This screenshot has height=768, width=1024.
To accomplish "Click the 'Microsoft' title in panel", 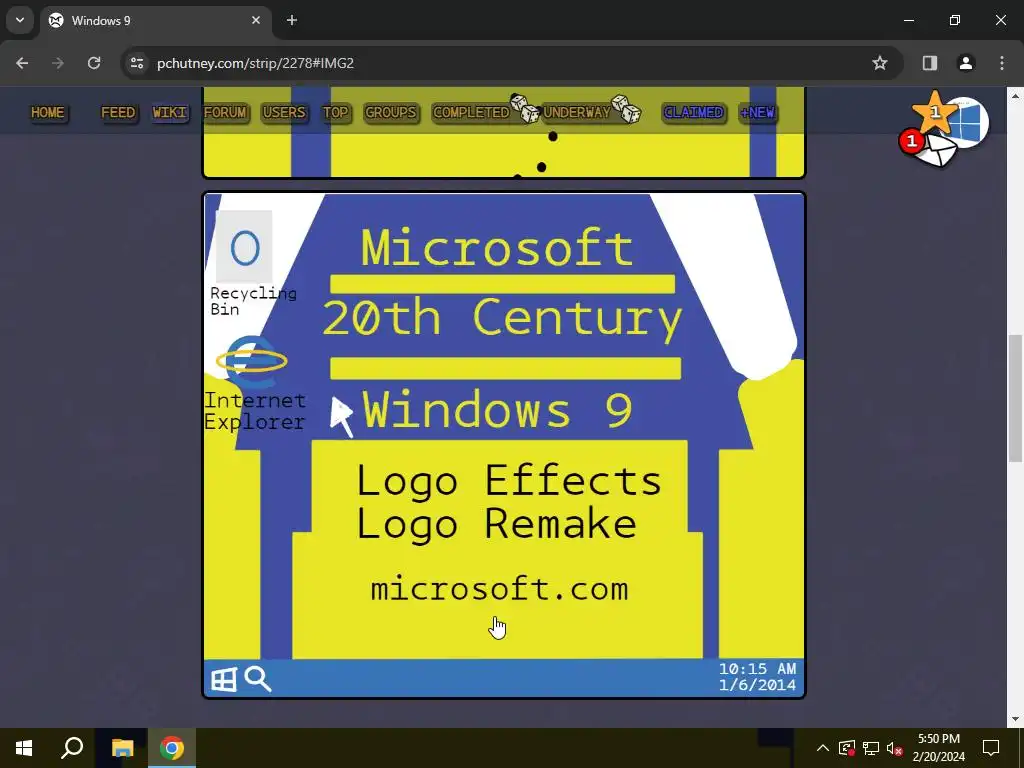I will [497, 248].
